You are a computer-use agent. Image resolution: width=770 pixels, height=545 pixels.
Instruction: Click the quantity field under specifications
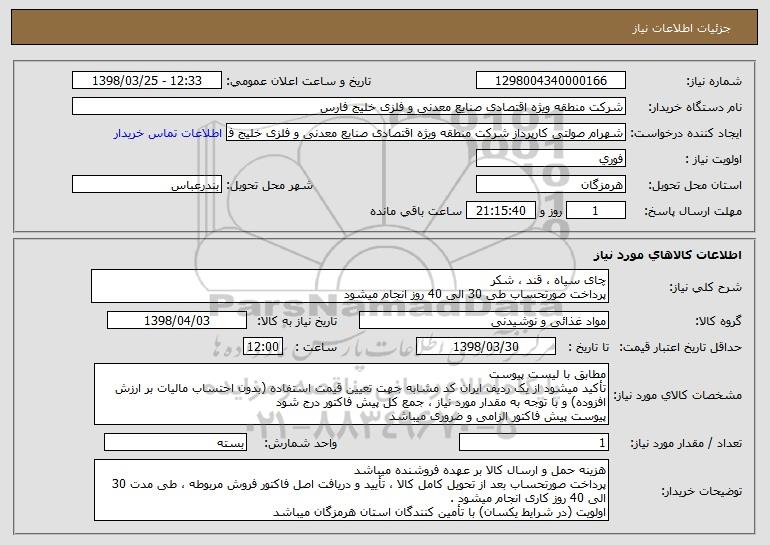click(534, 442)
